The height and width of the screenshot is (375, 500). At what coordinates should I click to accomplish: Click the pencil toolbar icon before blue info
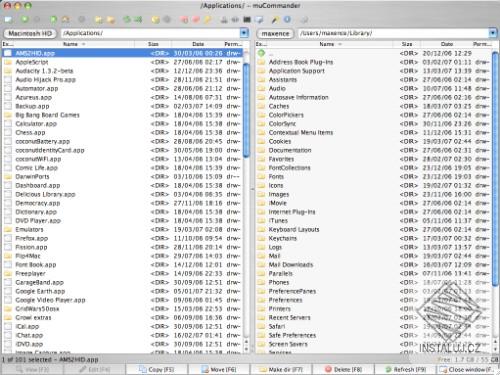(275, 20)
